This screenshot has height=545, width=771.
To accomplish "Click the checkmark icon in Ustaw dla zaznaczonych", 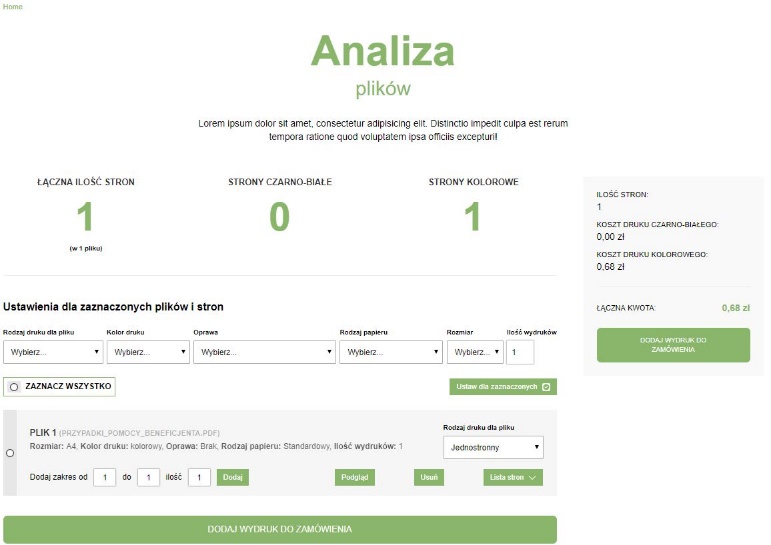I will [x=546, y=387].
